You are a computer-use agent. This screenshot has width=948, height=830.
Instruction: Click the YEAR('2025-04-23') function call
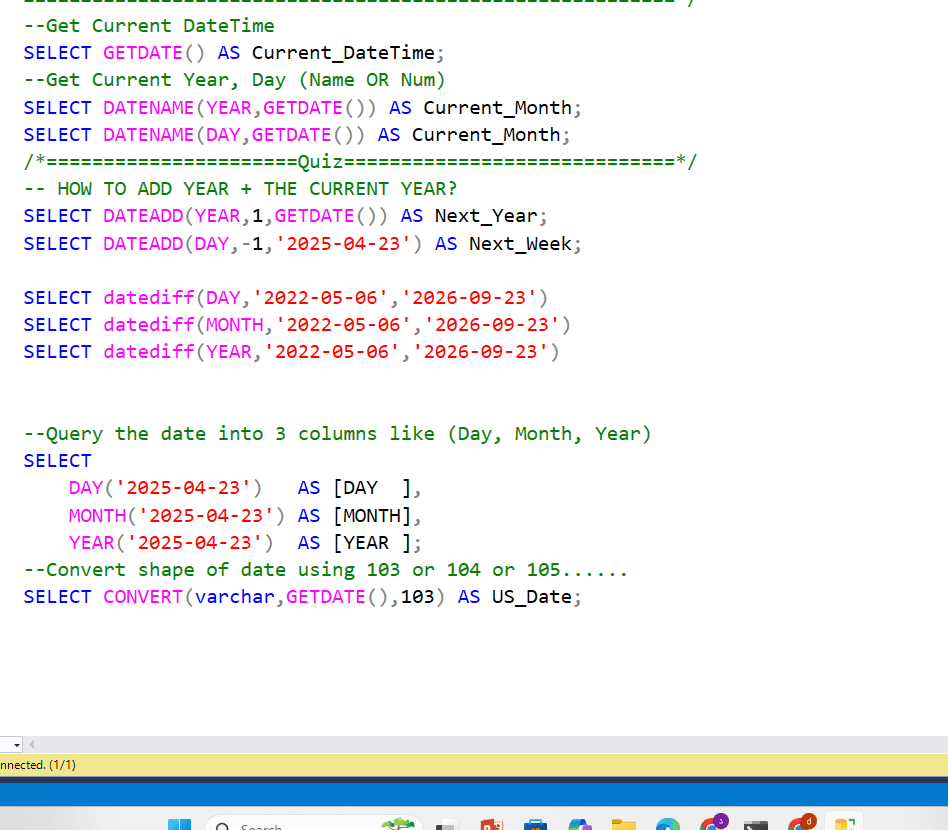coord(171,543)
